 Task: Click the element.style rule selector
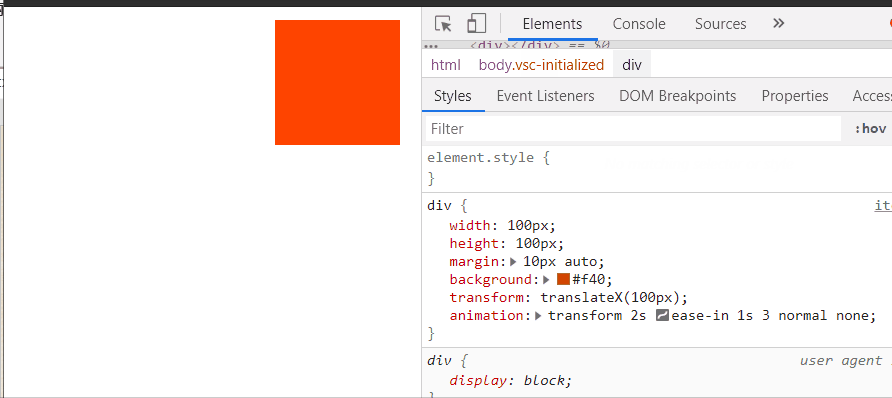pos(480,157)
